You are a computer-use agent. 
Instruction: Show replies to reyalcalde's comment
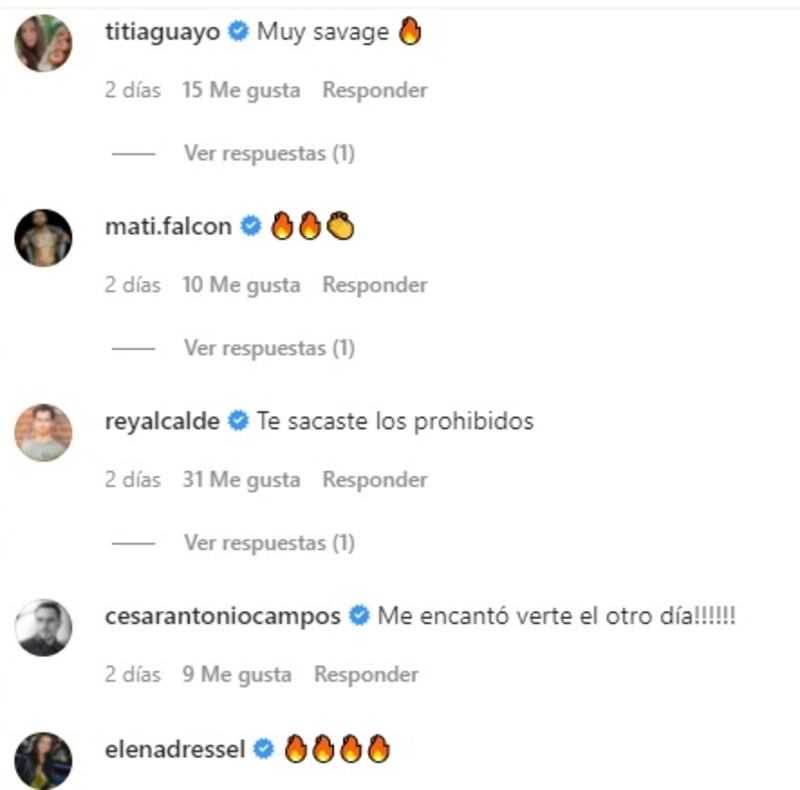pyautogui.click(x=269, y=543)
